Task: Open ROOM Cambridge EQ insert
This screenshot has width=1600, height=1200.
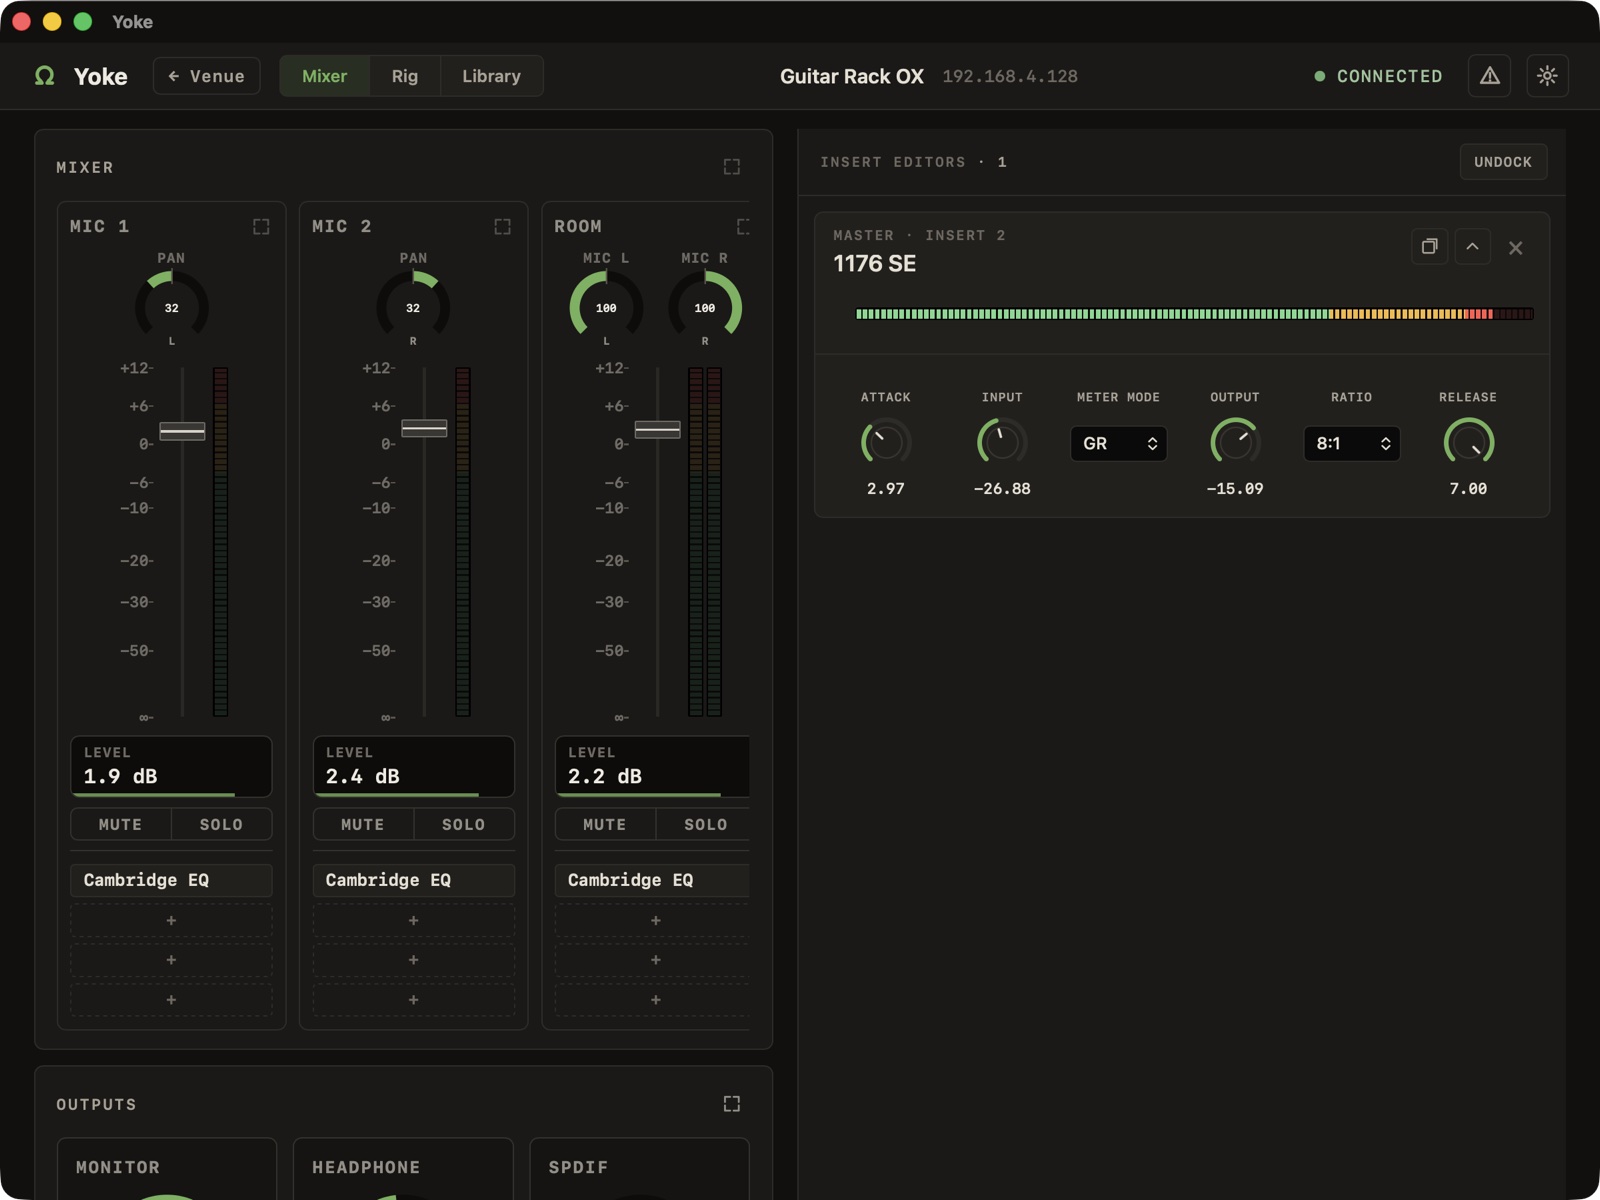Action: [x=652, y=880]
